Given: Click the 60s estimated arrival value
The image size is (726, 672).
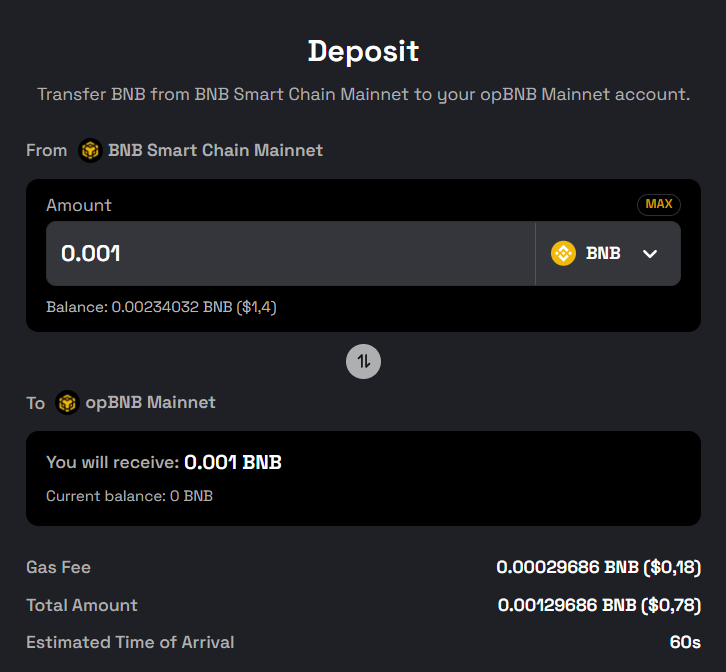Looking at the screenshot, I should 685,642.
